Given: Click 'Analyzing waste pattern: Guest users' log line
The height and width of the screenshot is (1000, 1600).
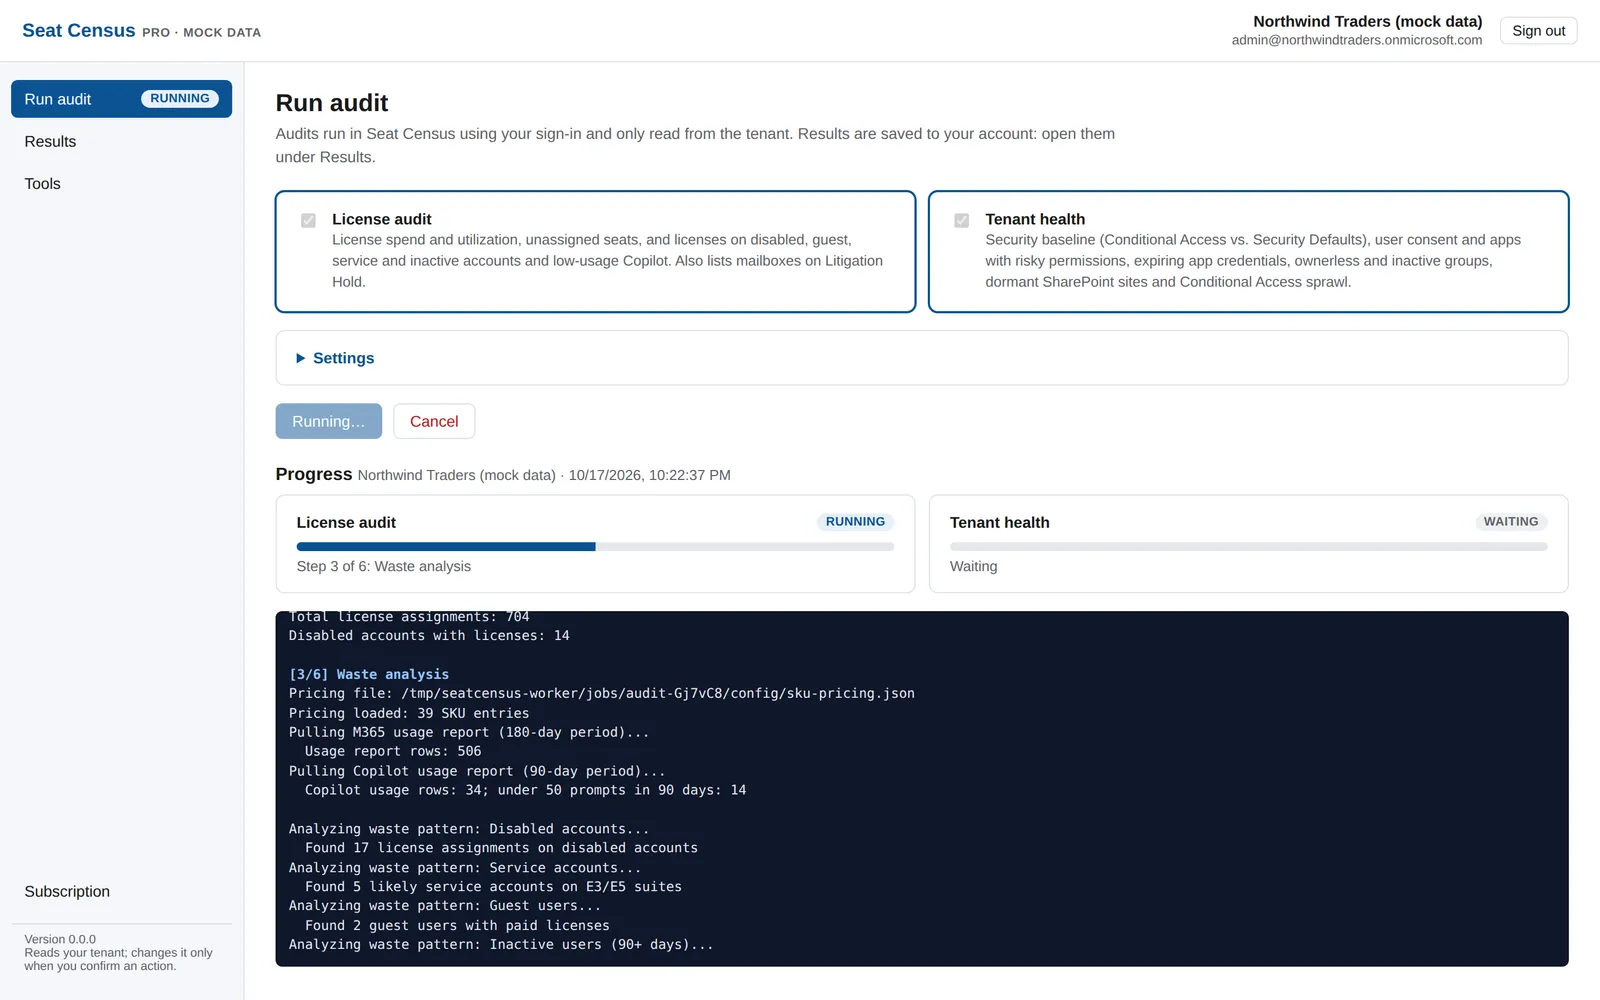Looking at the screenshot, I should click(445, 906).
